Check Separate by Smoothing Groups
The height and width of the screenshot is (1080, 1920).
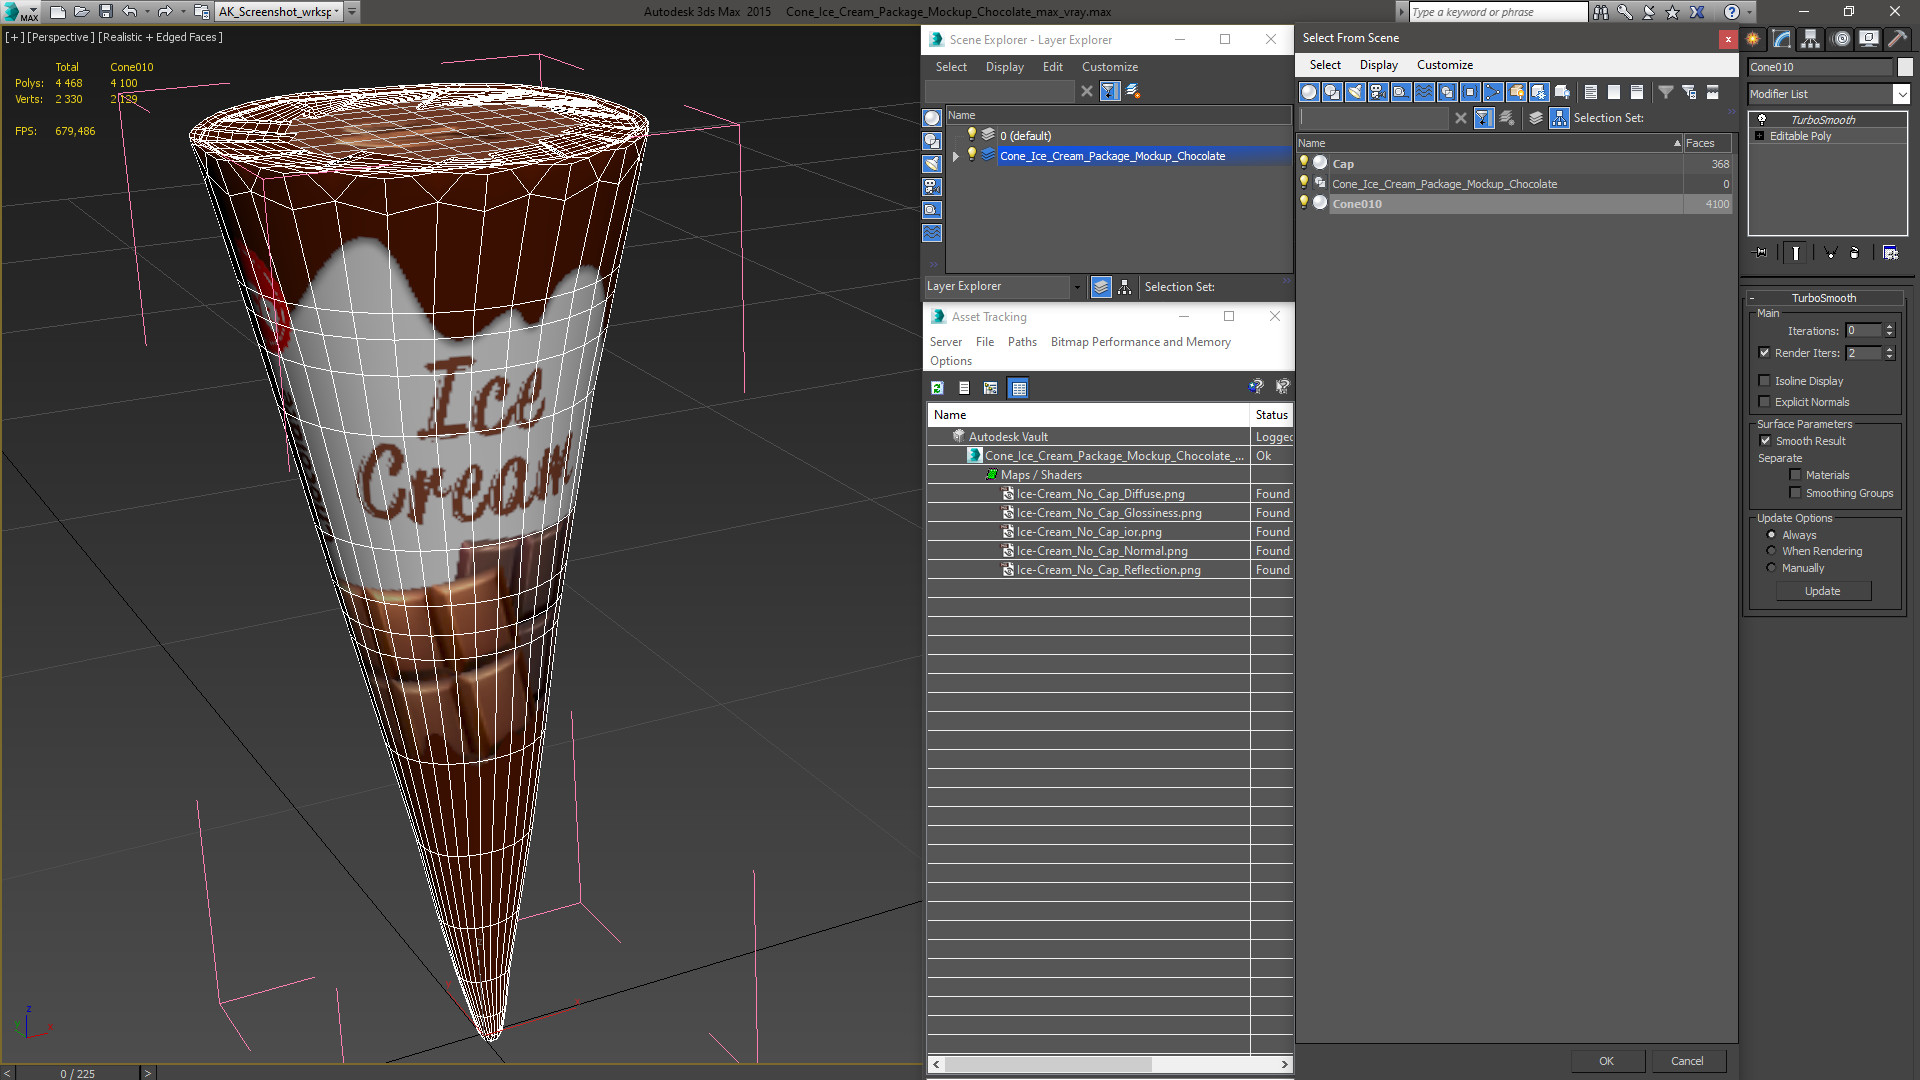pos(1796,493)
